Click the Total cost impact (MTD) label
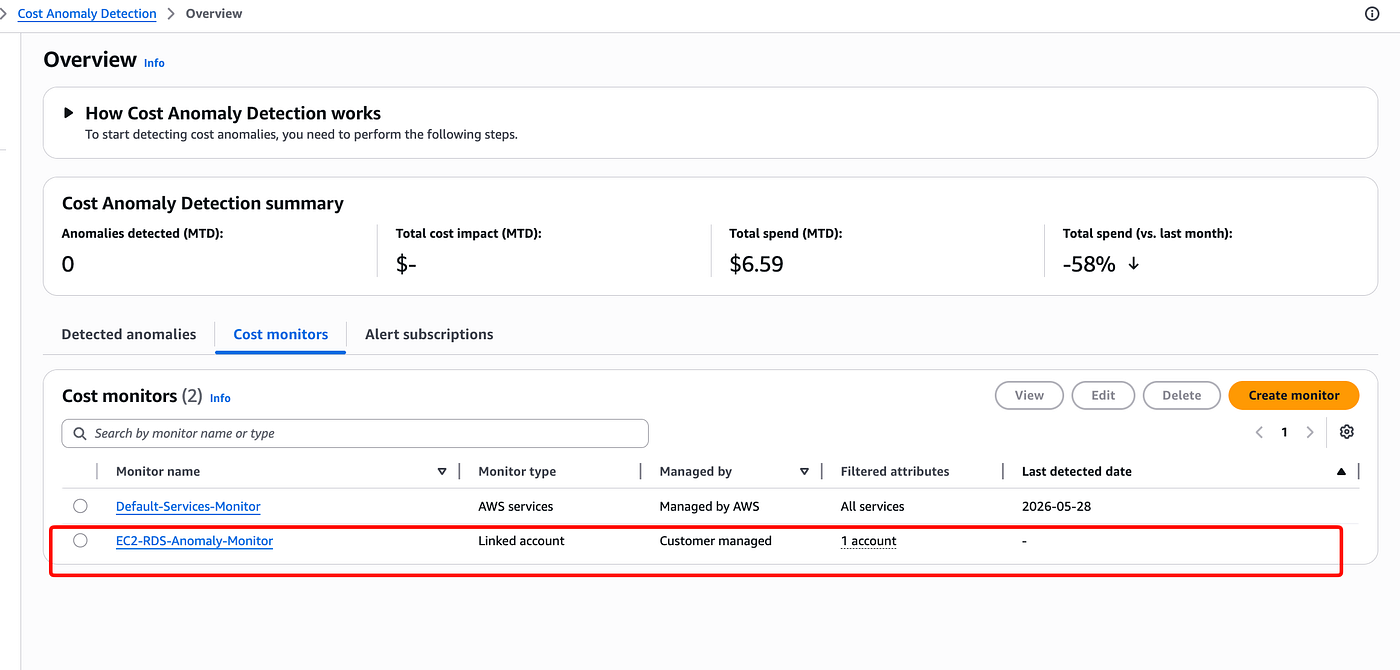Image resolution: width=1400 pixels, height=670 pixels. coord(468,233)
